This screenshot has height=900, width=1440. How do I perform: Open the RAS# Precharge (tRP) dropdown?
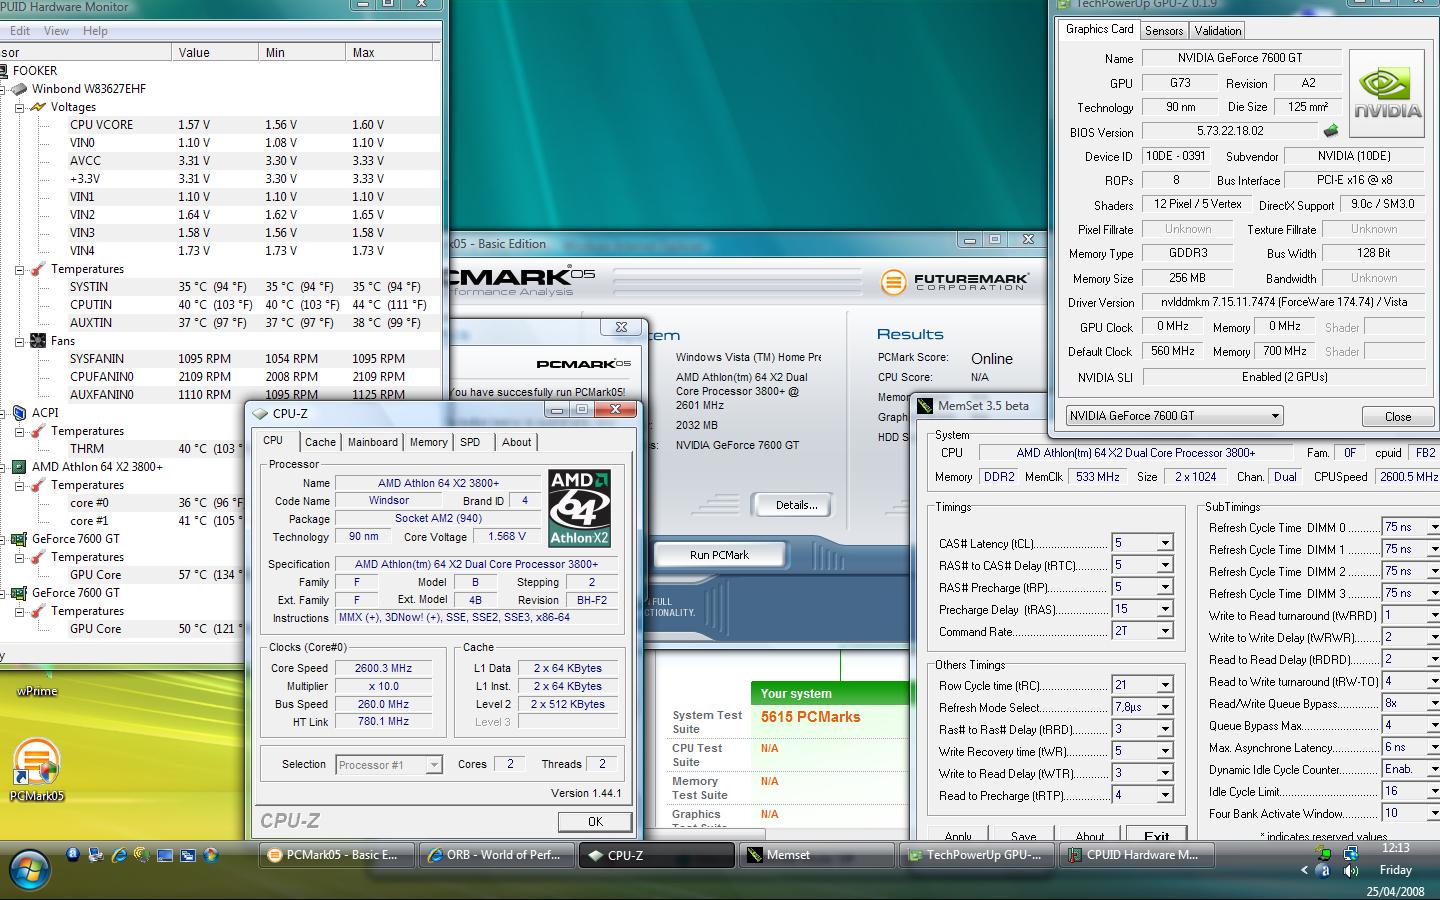click(x=1165, y=587)
